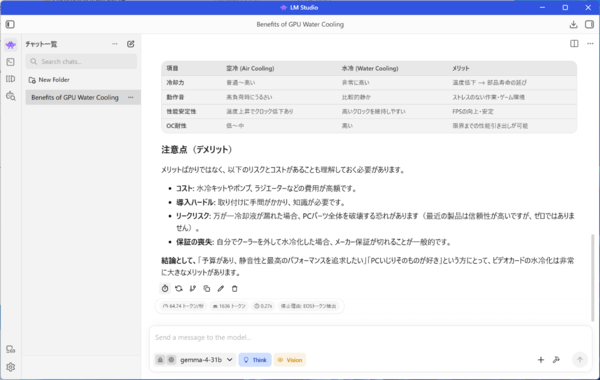Open options for Benefits of GPU Water Cooling chat
This screenshot has height=380, width=600.
[131, 97]
